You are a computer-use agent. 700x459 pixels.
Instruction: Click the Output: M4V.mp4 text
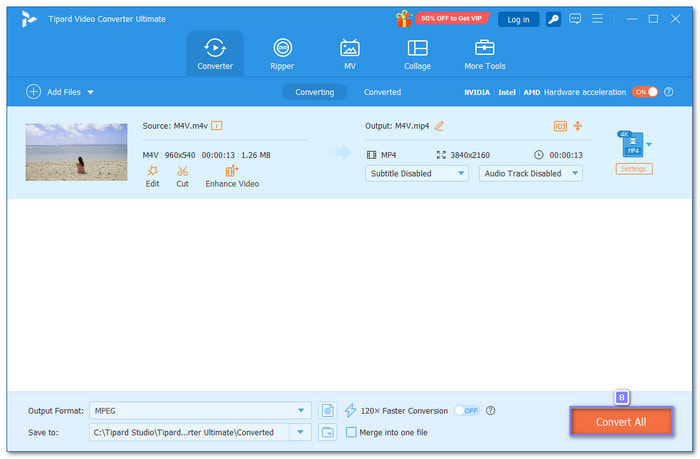(x=397, y=126)
